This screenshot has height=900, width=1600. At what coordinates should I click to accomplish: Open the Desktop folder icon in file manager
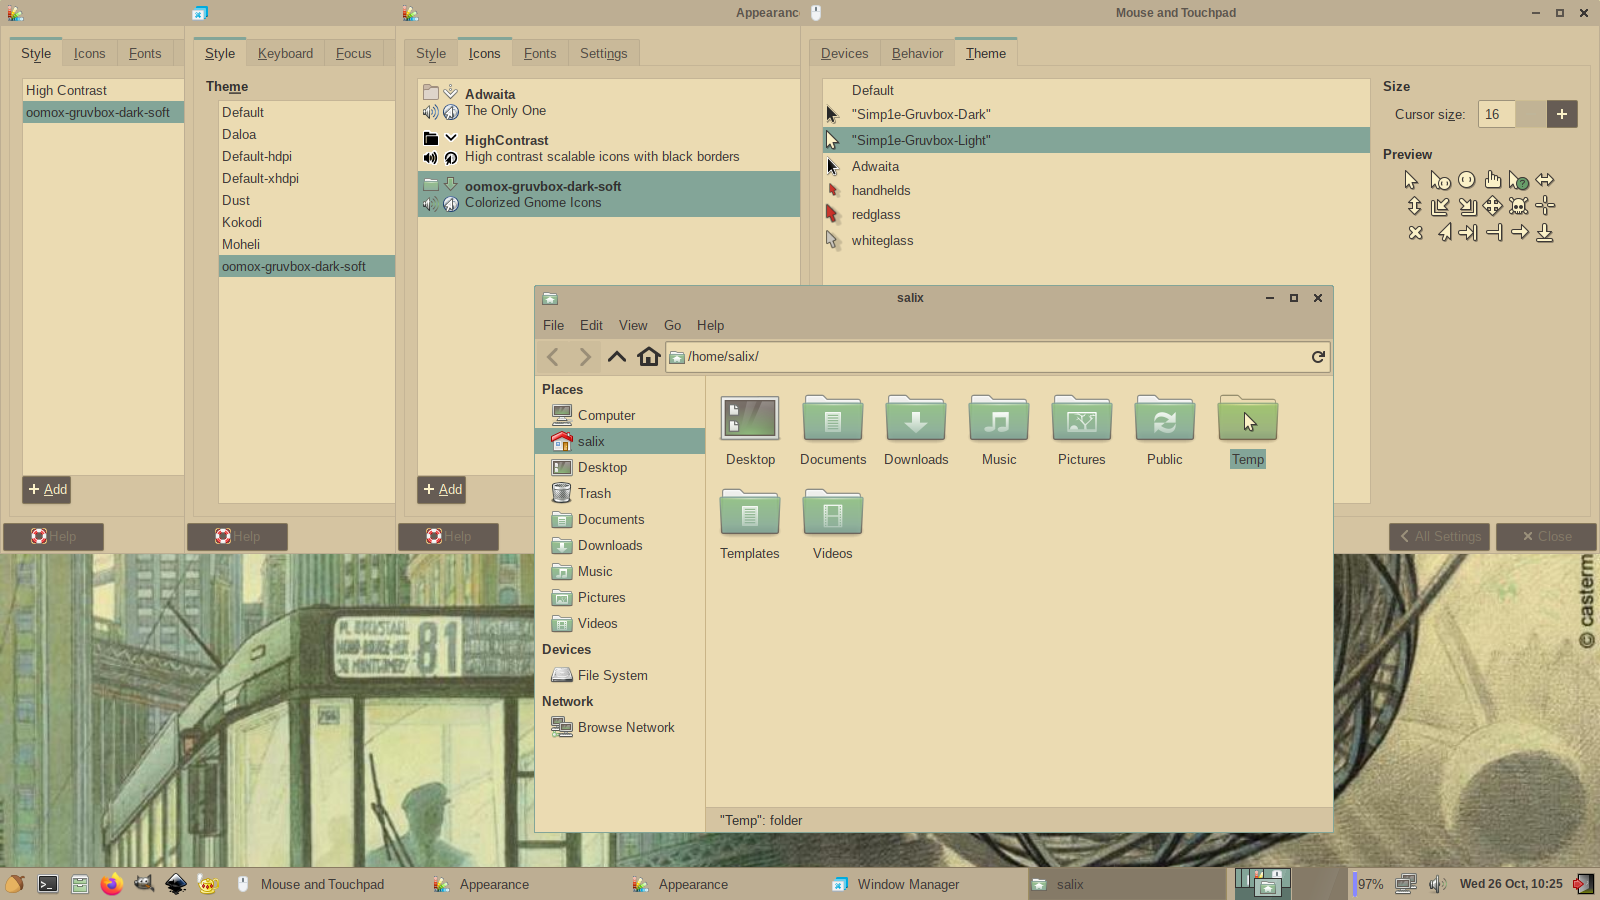(x=750, y=419)
